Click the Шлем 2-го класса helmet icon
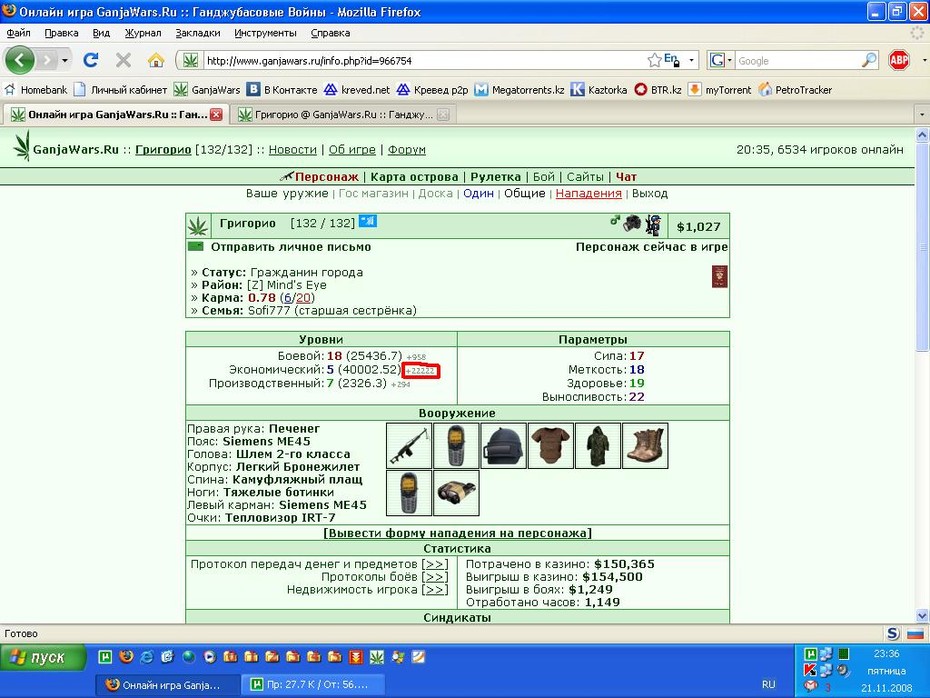930x698 pixels. (504, 445)
